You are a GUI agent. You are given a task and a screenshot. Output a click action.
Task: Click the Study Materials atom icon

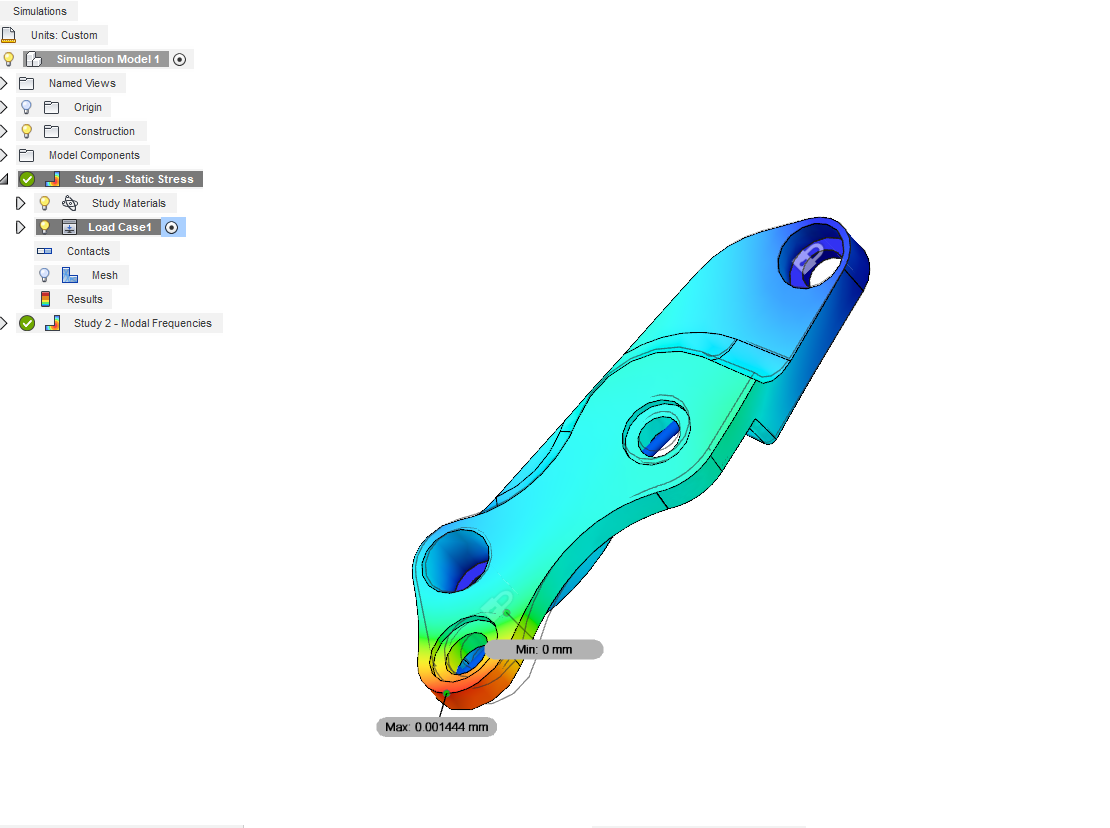pos(70,203)
